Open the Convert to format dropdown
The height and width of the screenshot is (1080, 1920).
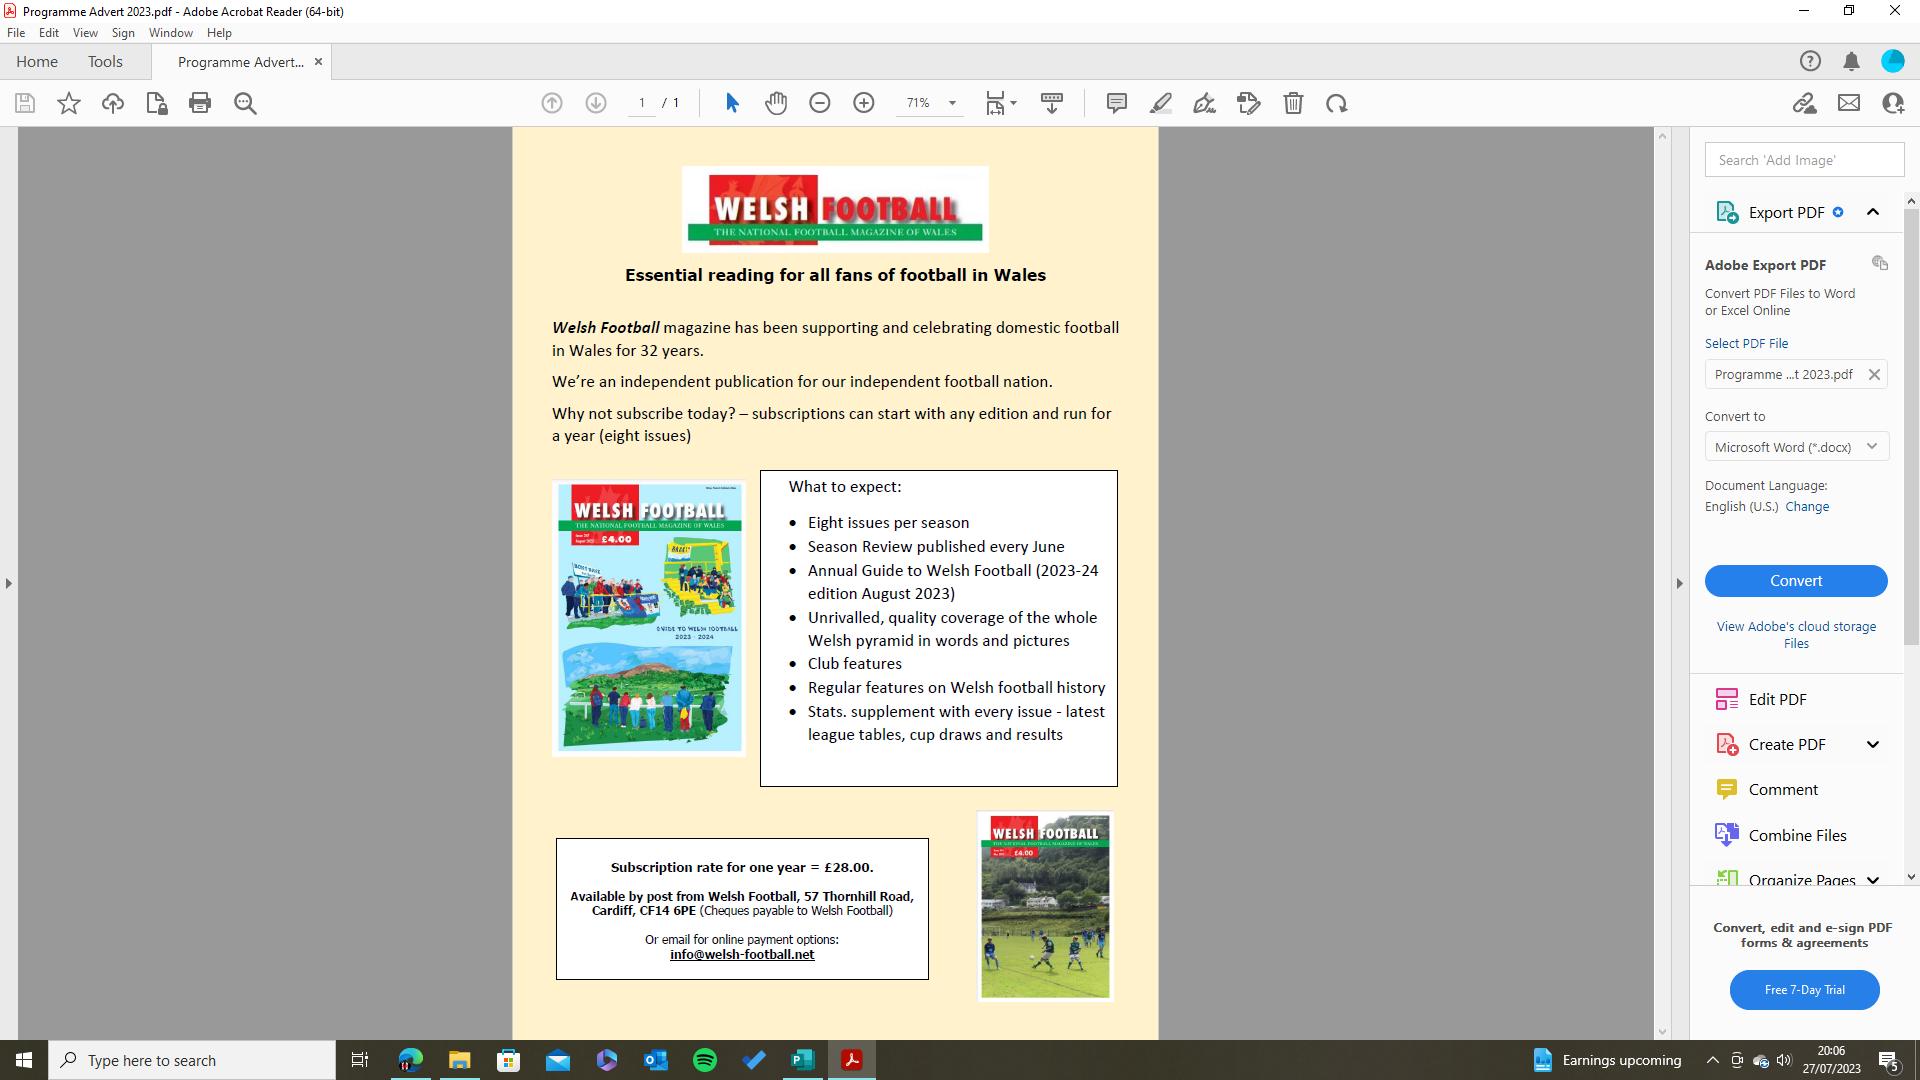[1796, 447]
